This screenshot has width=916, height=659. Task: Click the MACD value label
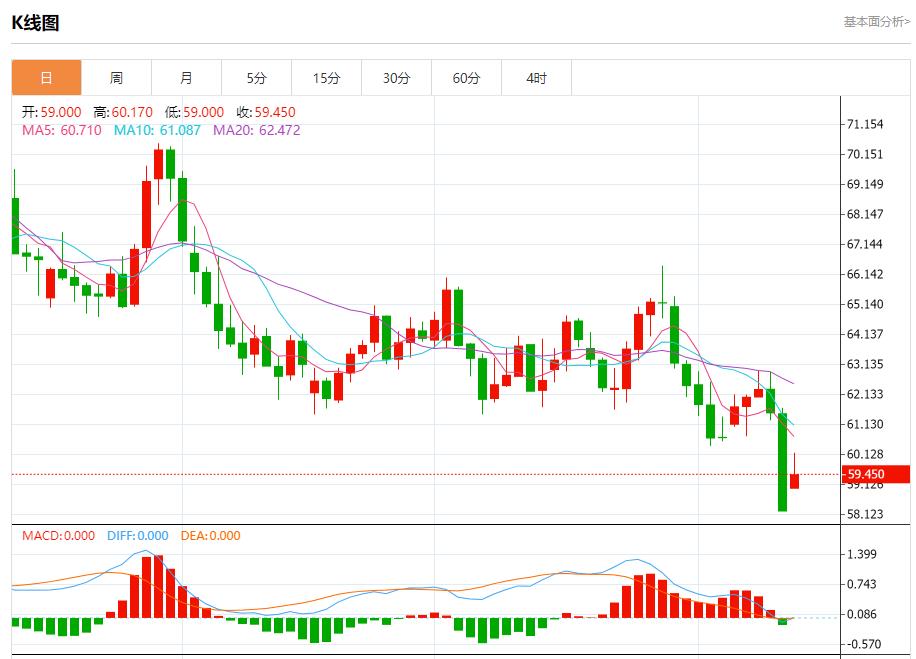(58, 536)
